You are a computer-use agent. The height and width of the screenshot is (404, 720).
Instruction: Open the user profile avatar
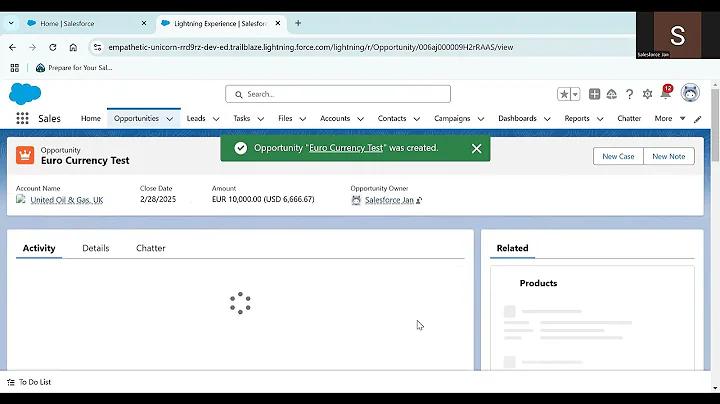click(x=690, y=93)
